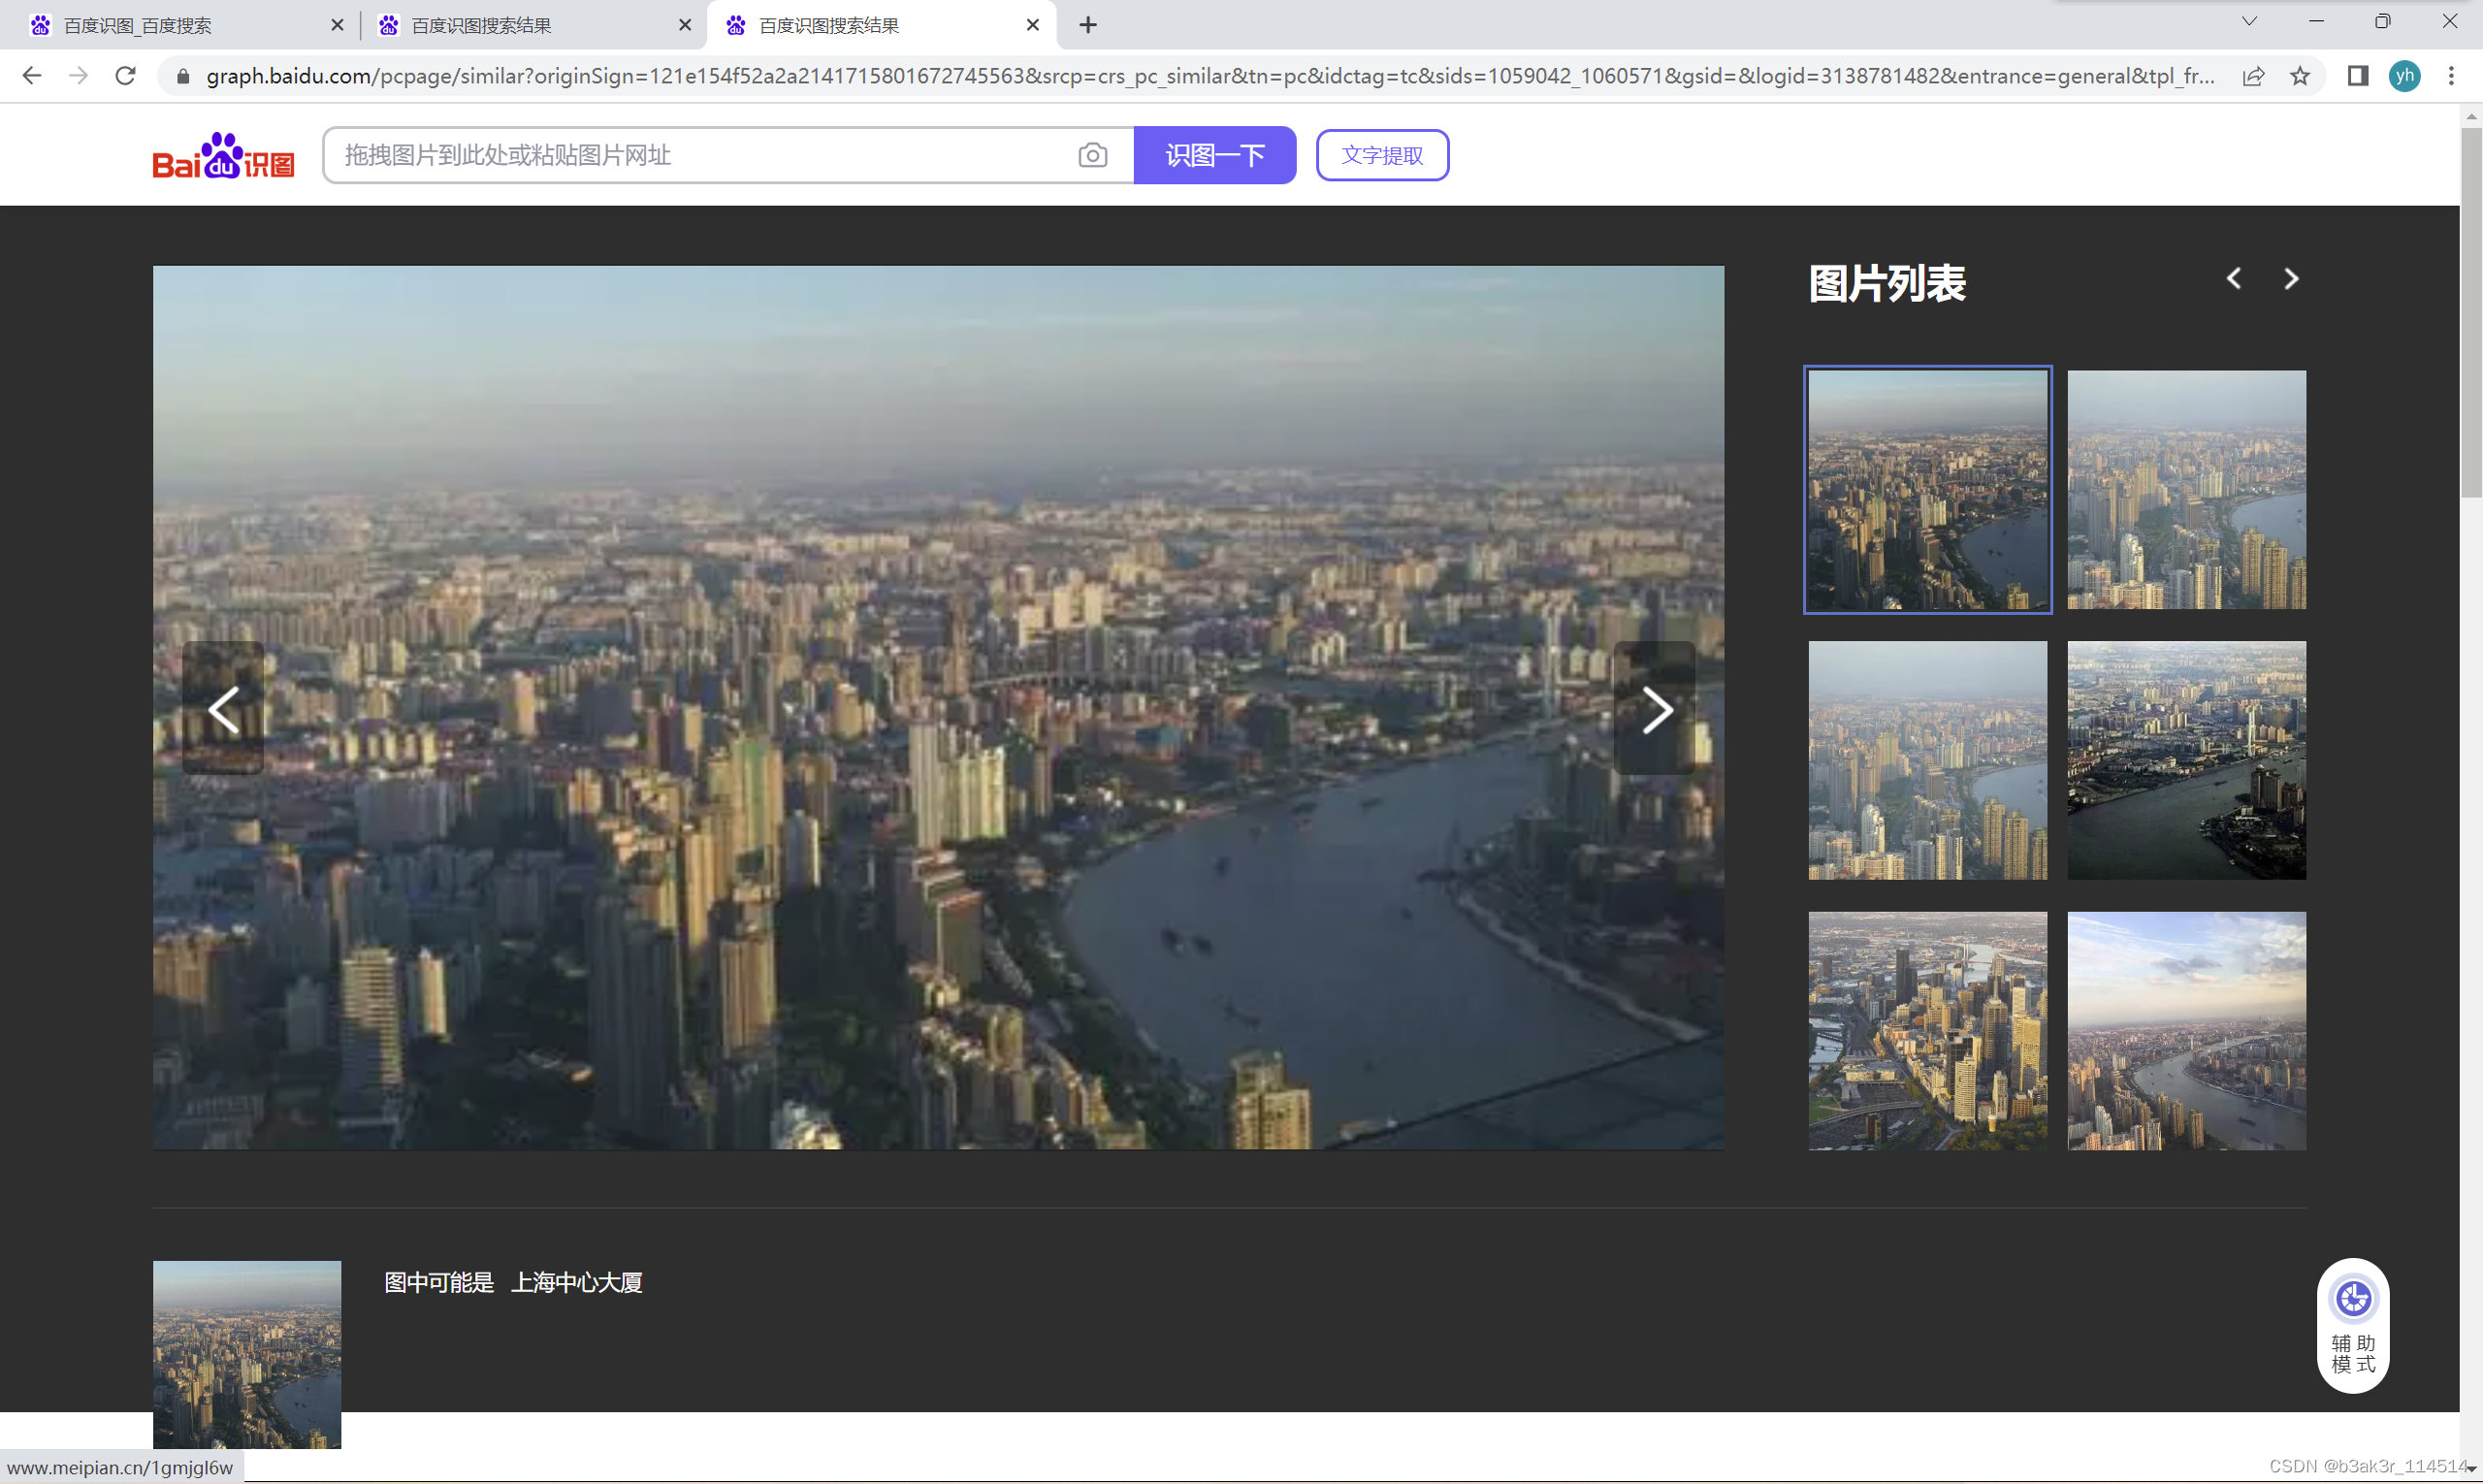Show next image with large right arrow
Screen dimensions: 2483x1484
(1655, 710)
